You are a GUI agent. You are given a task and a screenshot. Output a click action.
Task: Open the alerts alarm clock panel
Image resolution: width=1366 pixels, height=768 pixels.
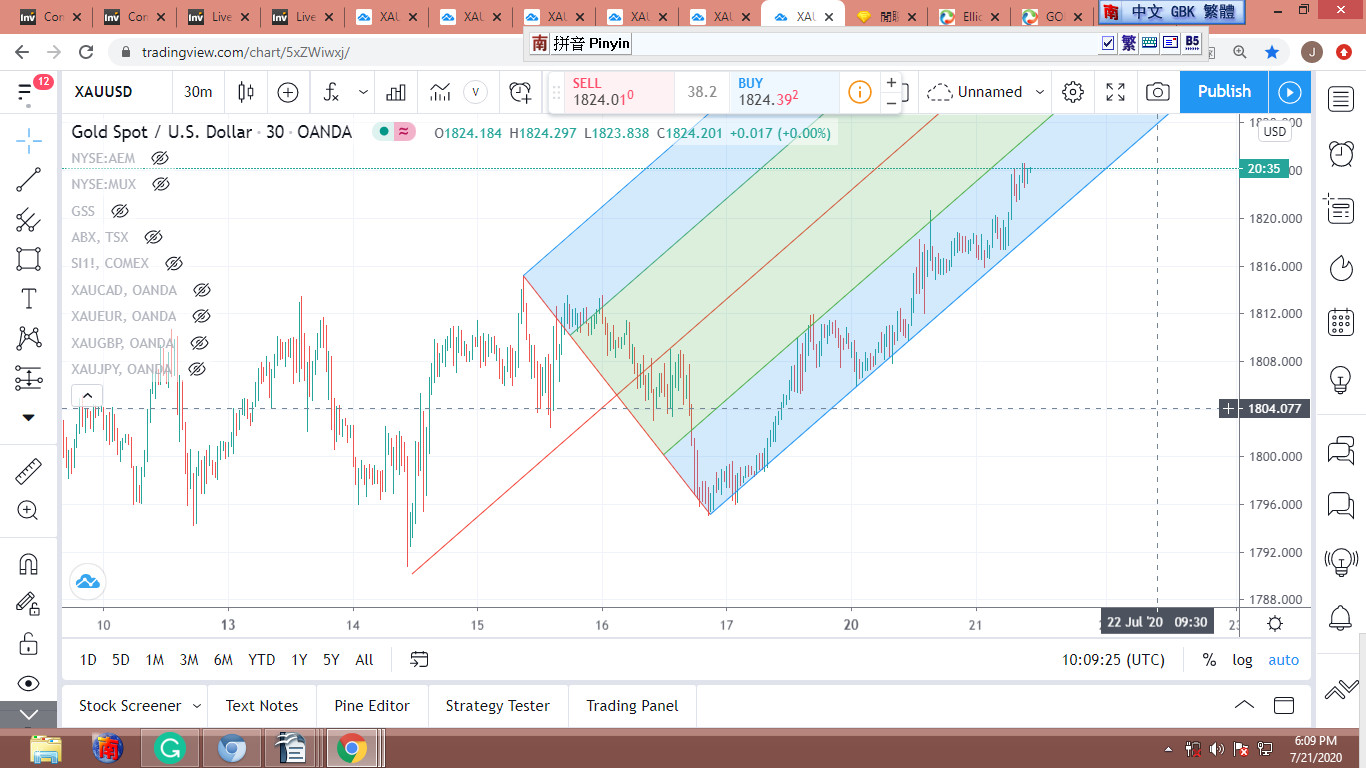(x=1340, y=153)
